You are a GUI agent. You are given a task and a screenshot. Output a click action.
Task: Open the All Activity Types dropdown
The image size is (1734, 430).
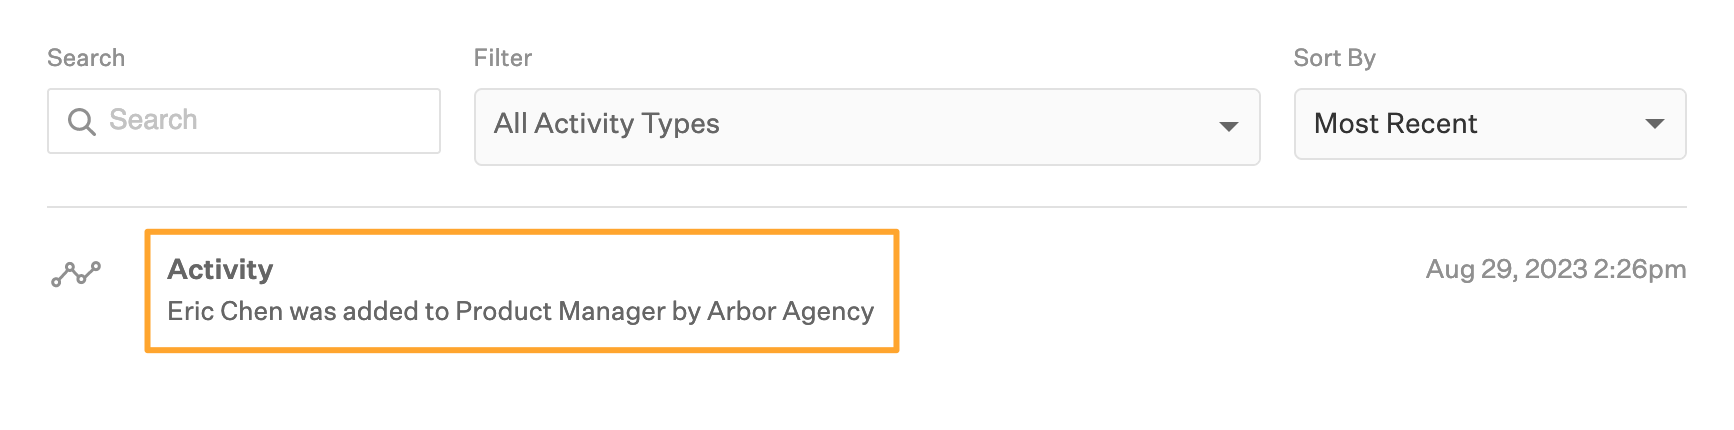[x=867, y=127]
